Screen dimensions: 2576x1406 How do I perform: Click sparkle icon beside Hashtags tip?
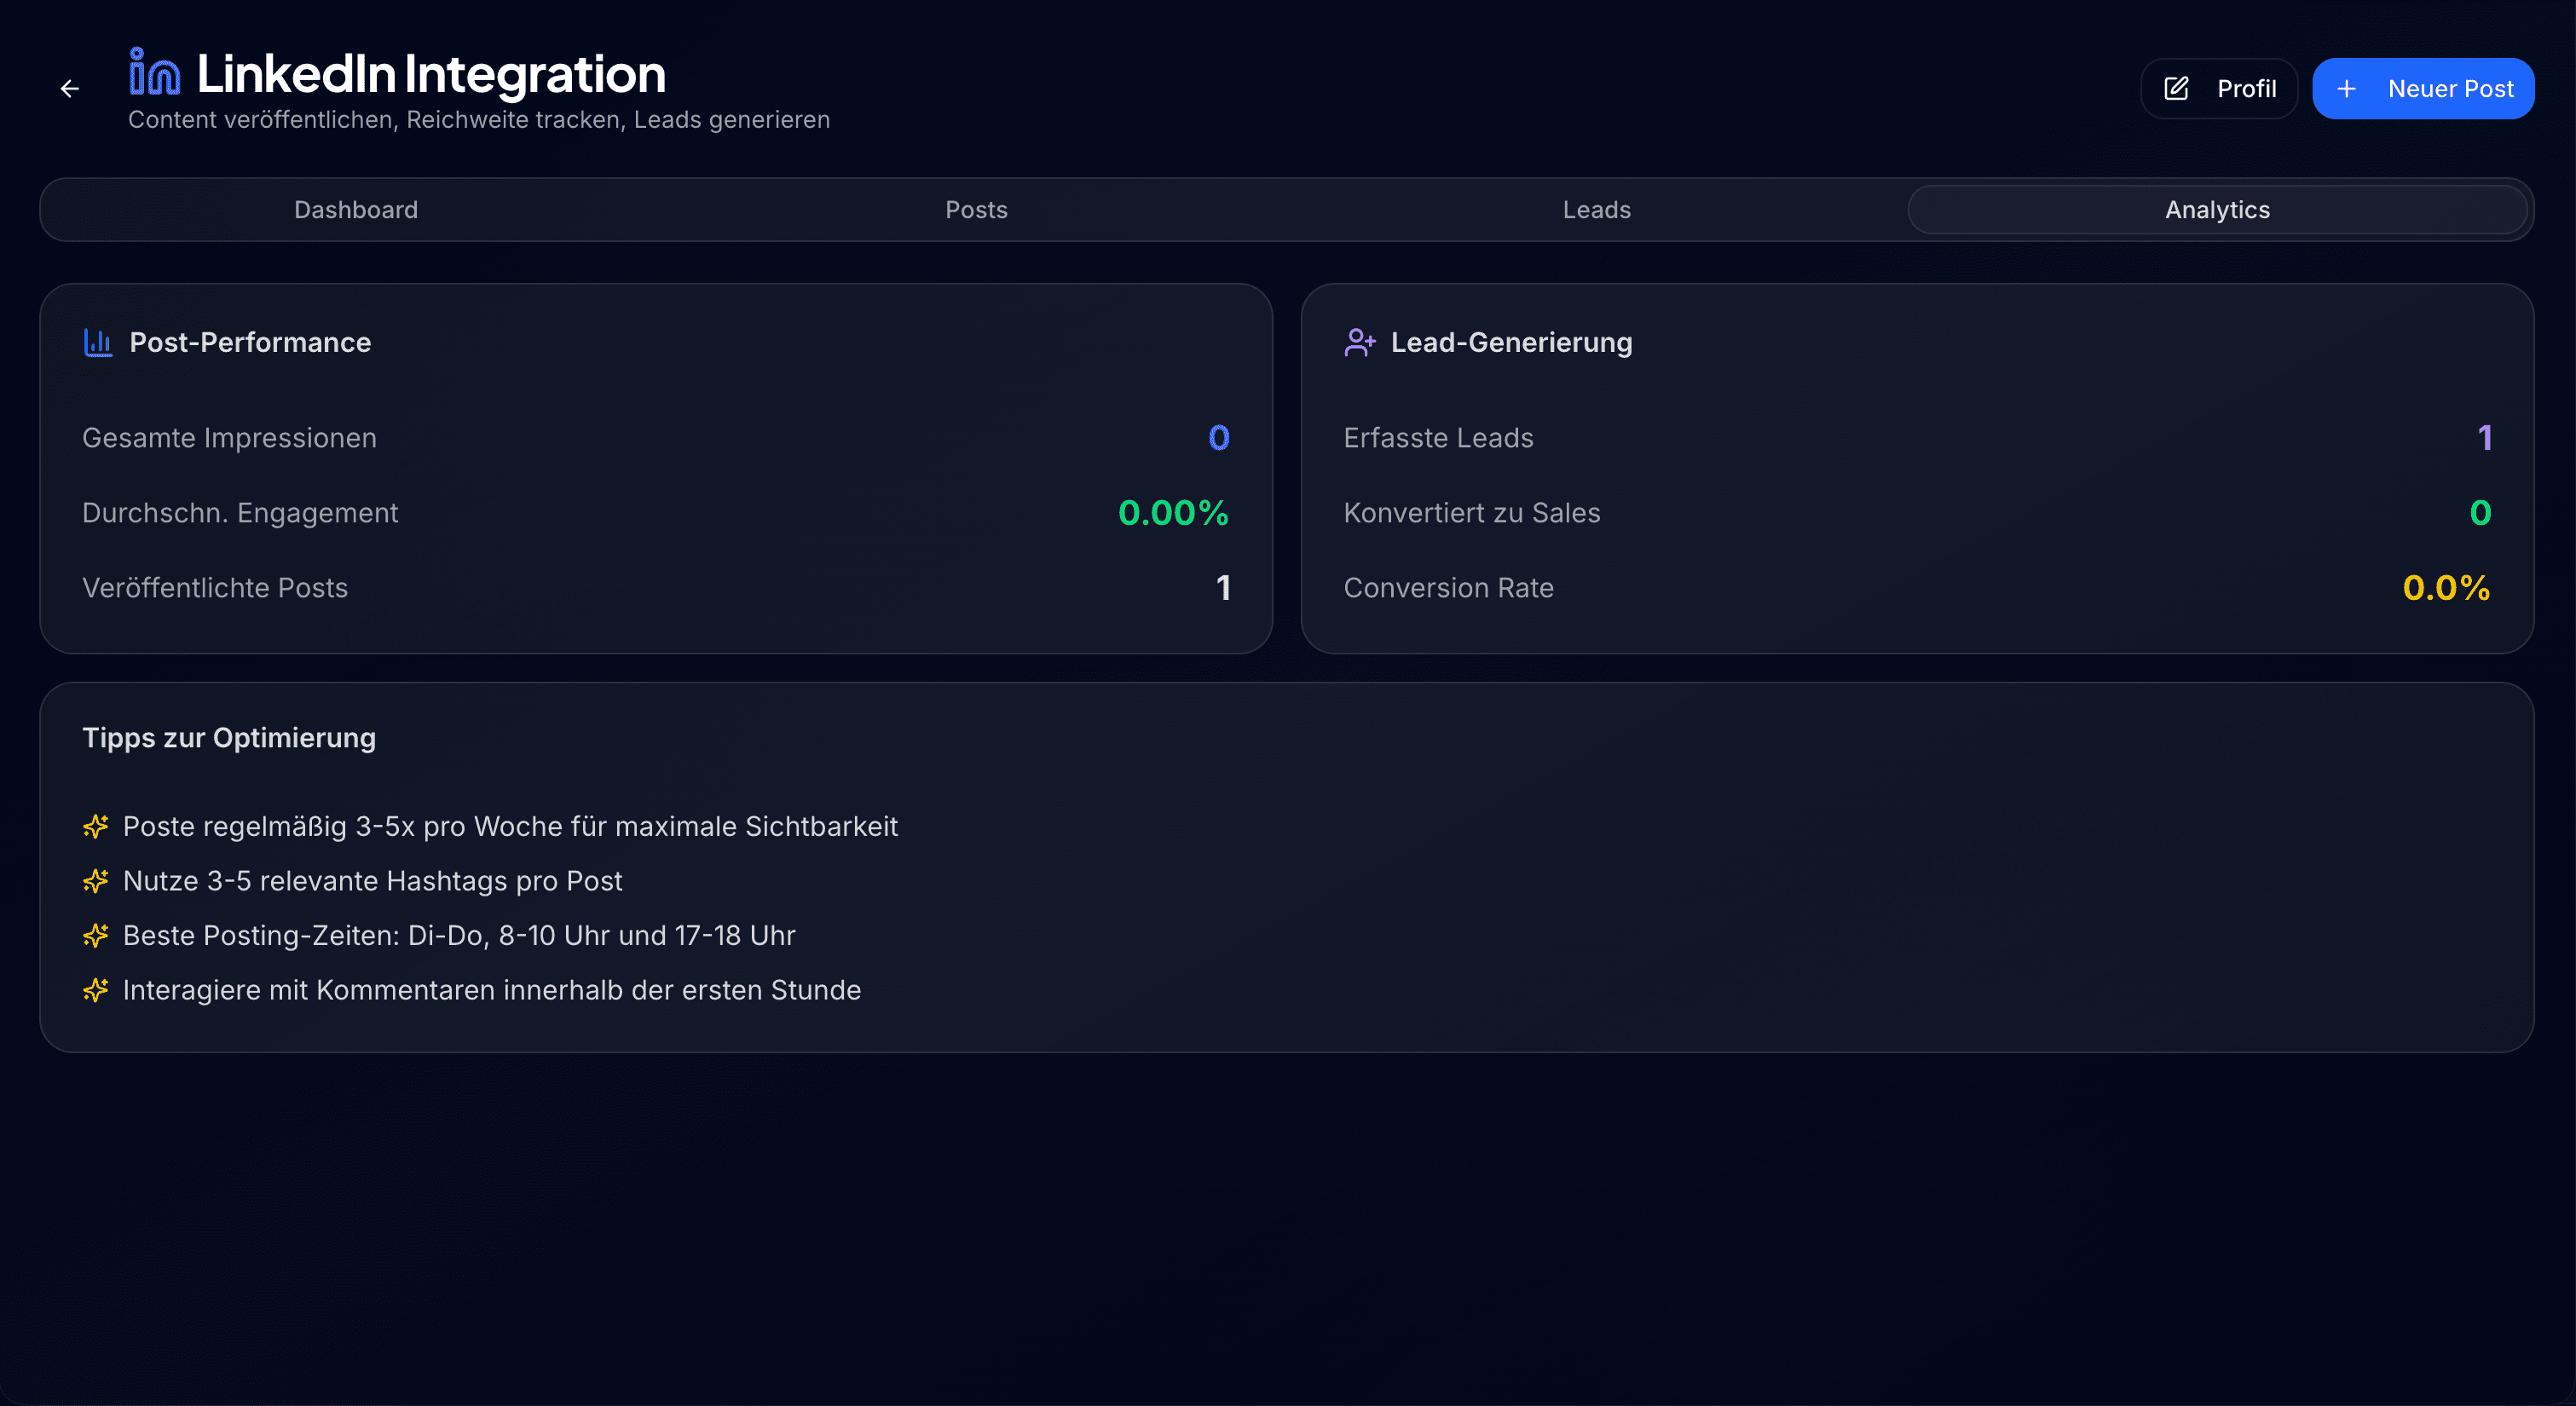tap(95, 881)
